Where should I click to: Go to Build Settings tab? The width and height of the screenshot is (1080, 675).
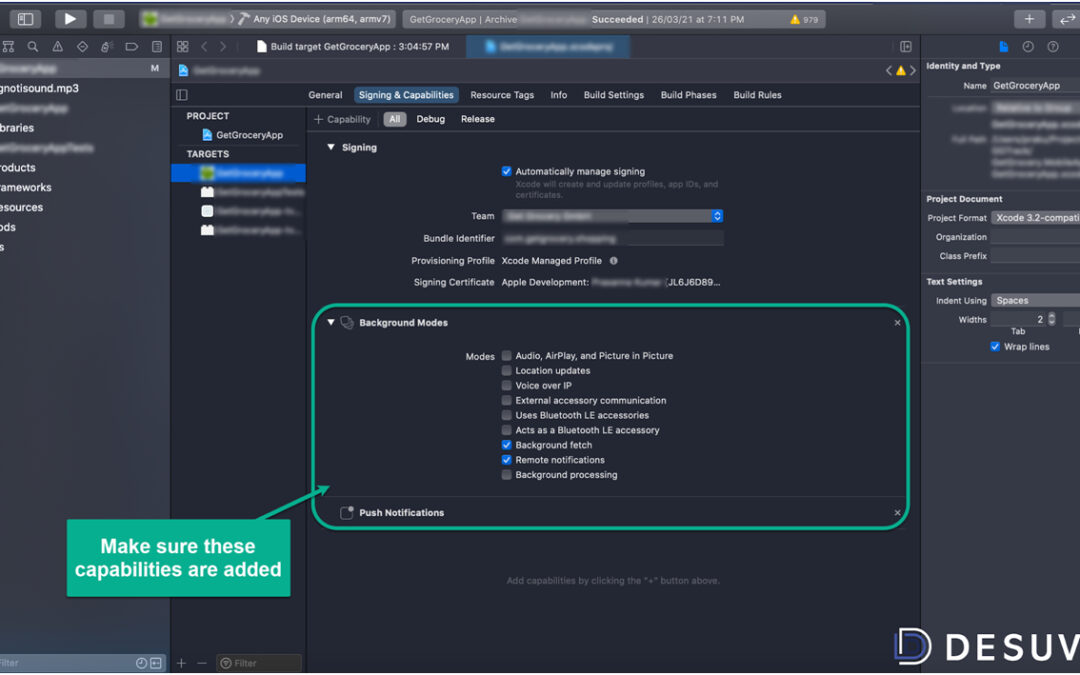click(x=614, y=95)
